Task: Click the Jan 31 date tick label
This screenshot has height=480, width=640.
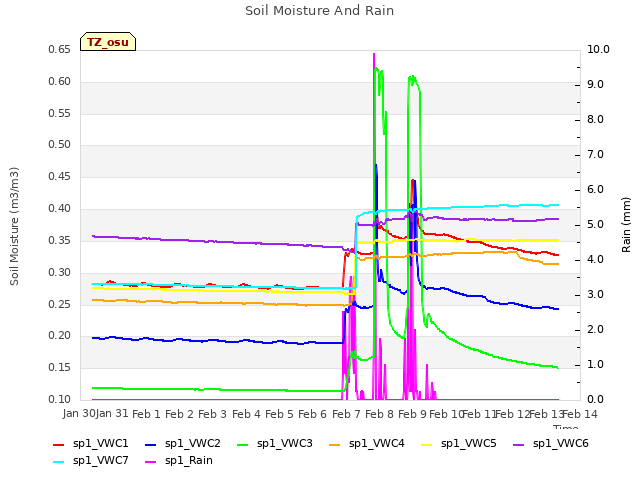Action: pyautogui.click(x=112, y=413)
